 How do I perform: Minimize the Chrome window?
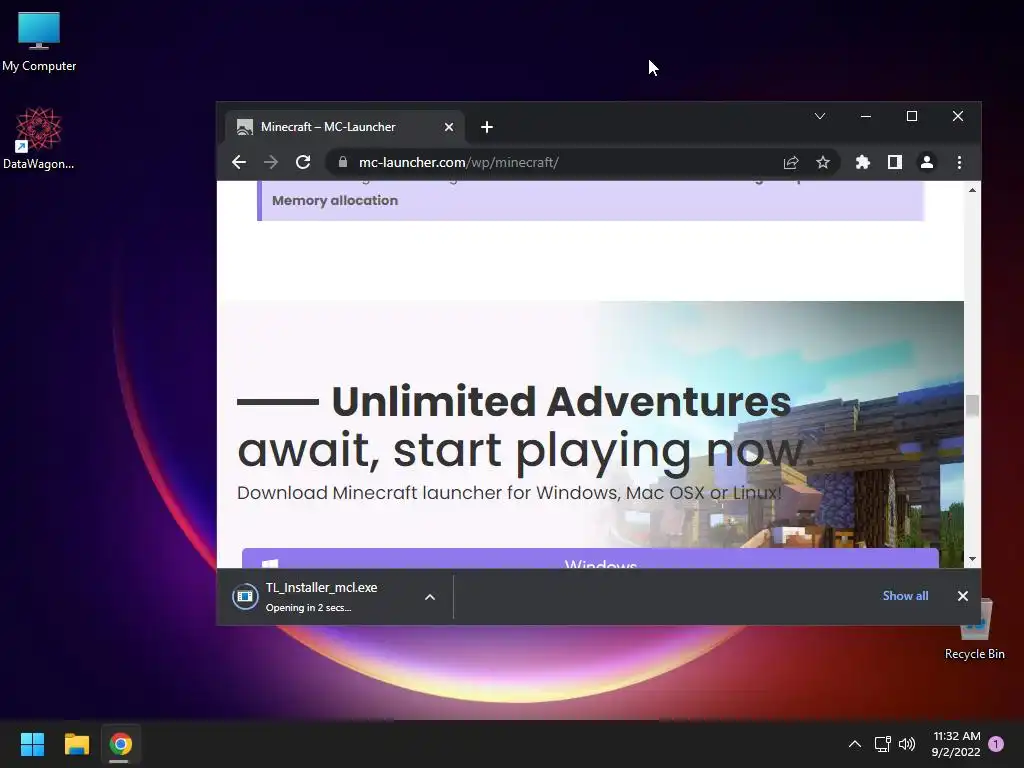[866, 116]
